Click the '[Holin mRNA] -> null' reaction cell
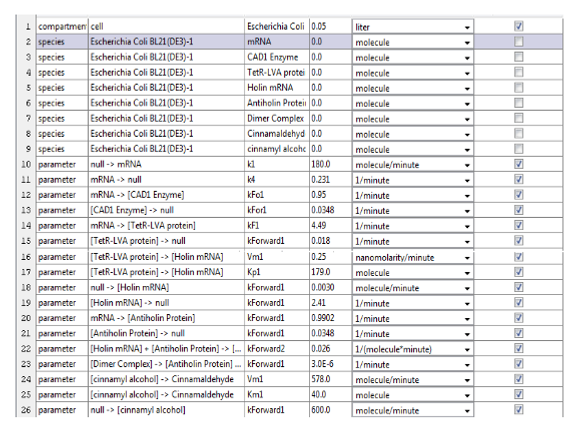This screenshot has width=578, height=430. pyautogui.click(x=166, y=303)
